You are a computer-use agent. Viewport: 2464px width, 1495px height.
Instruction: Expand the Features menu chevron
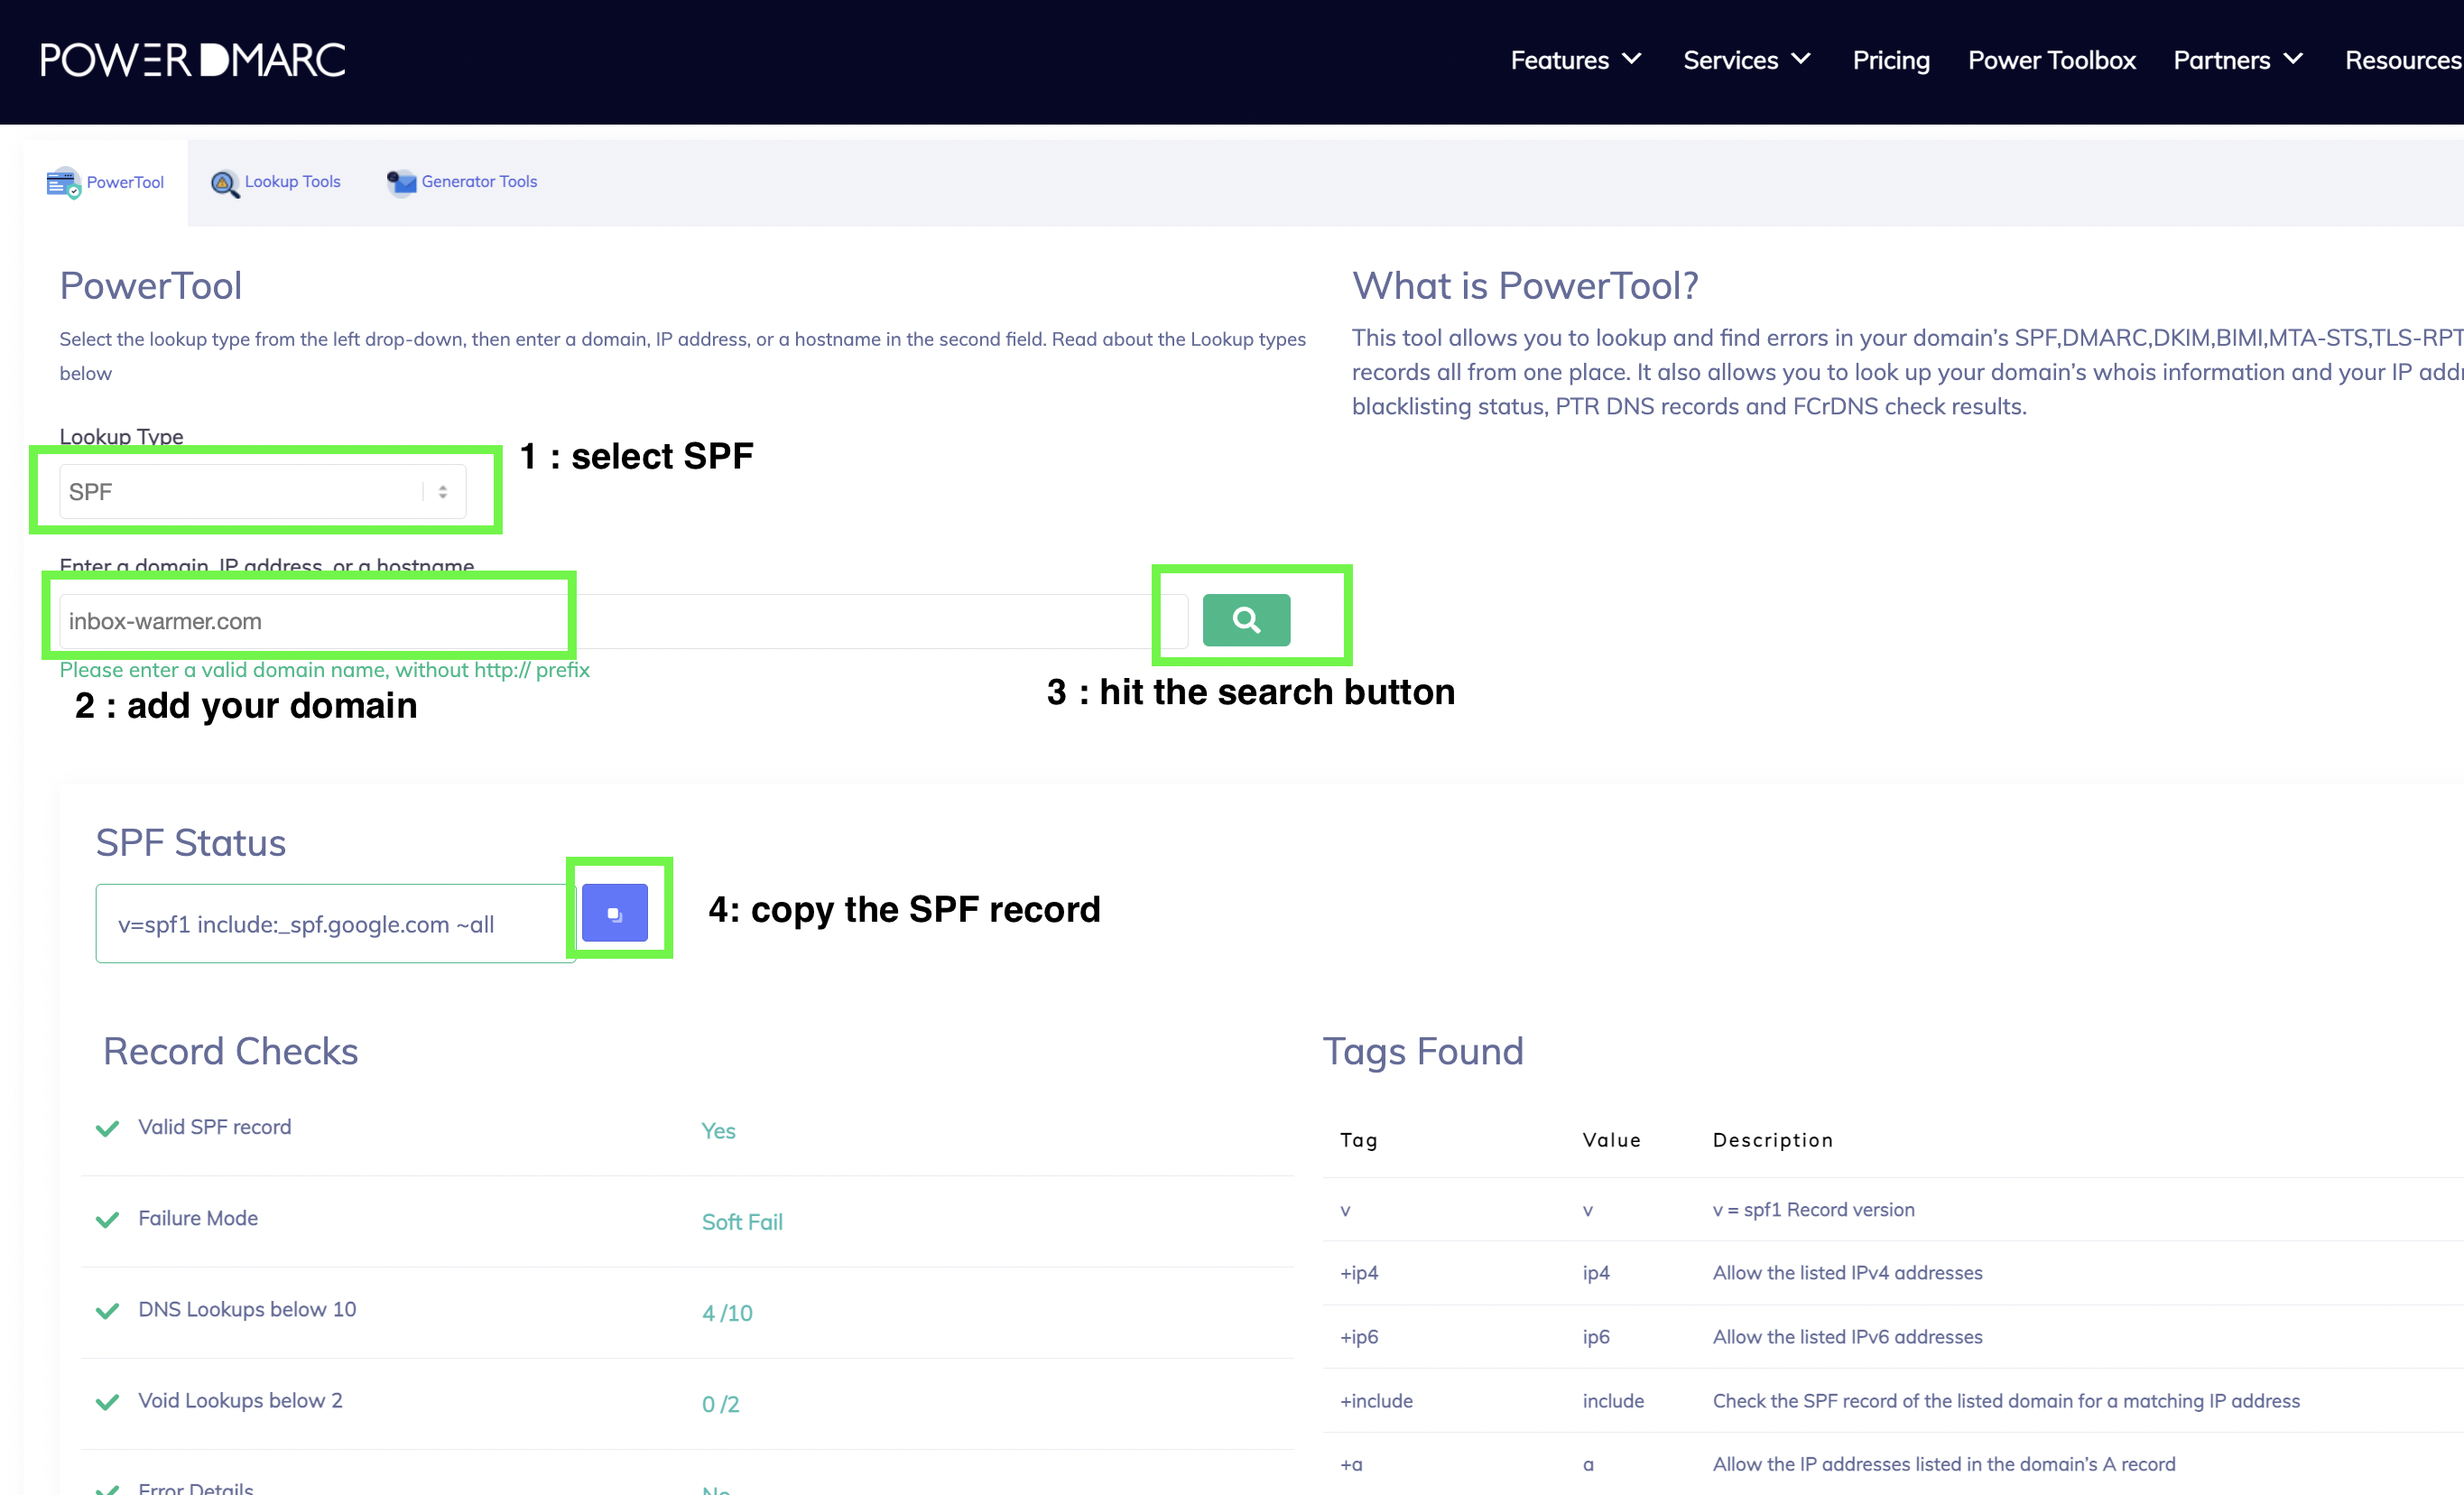pos(1632,59)
